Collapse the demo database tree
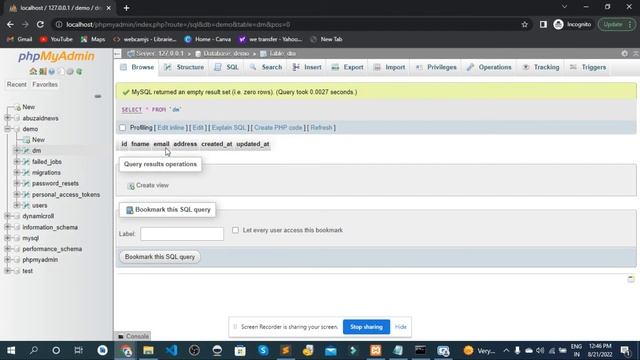The width and height of the screenshot is (640, 360). (x=7, y=129)
